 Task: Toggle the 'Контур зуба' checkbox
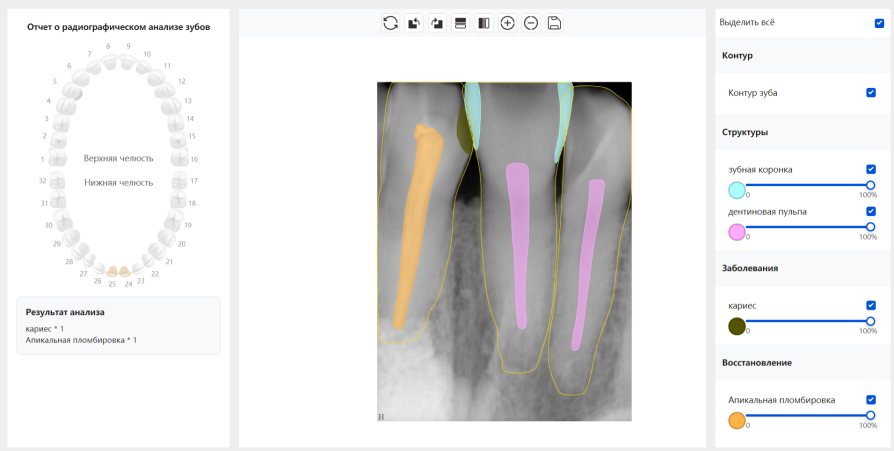(x=871, y=93)
